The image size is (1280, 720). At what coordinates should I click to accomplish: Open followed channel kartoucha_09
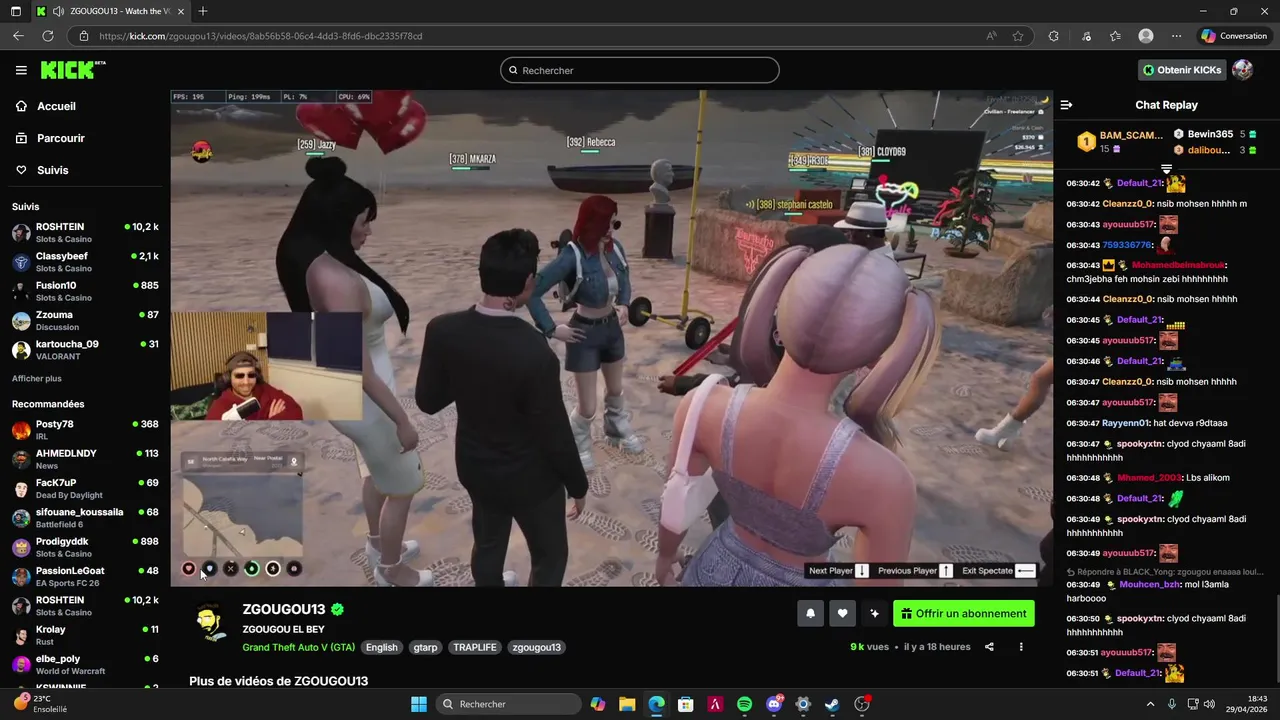(85, 350)
